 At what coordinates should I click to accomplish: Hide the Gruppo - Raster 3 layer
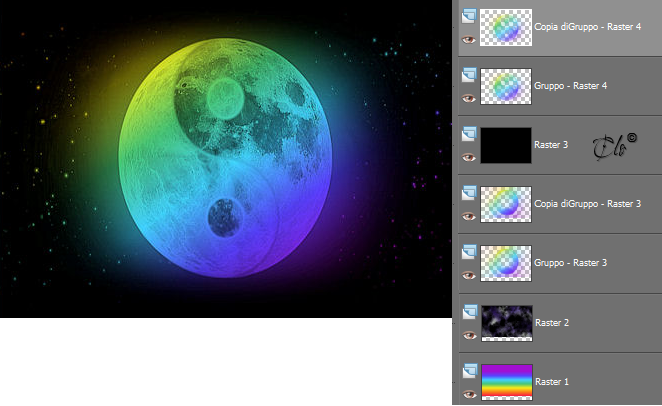pyautogui.click(x=469, y=276)
